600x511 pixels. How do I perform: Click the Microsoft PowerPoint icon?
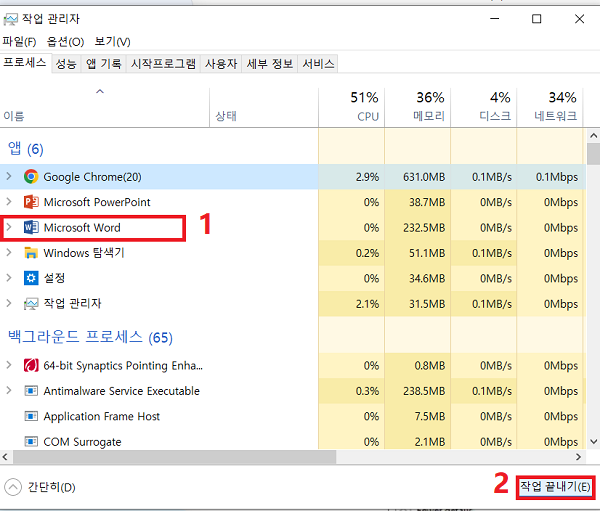pos(31,202)
